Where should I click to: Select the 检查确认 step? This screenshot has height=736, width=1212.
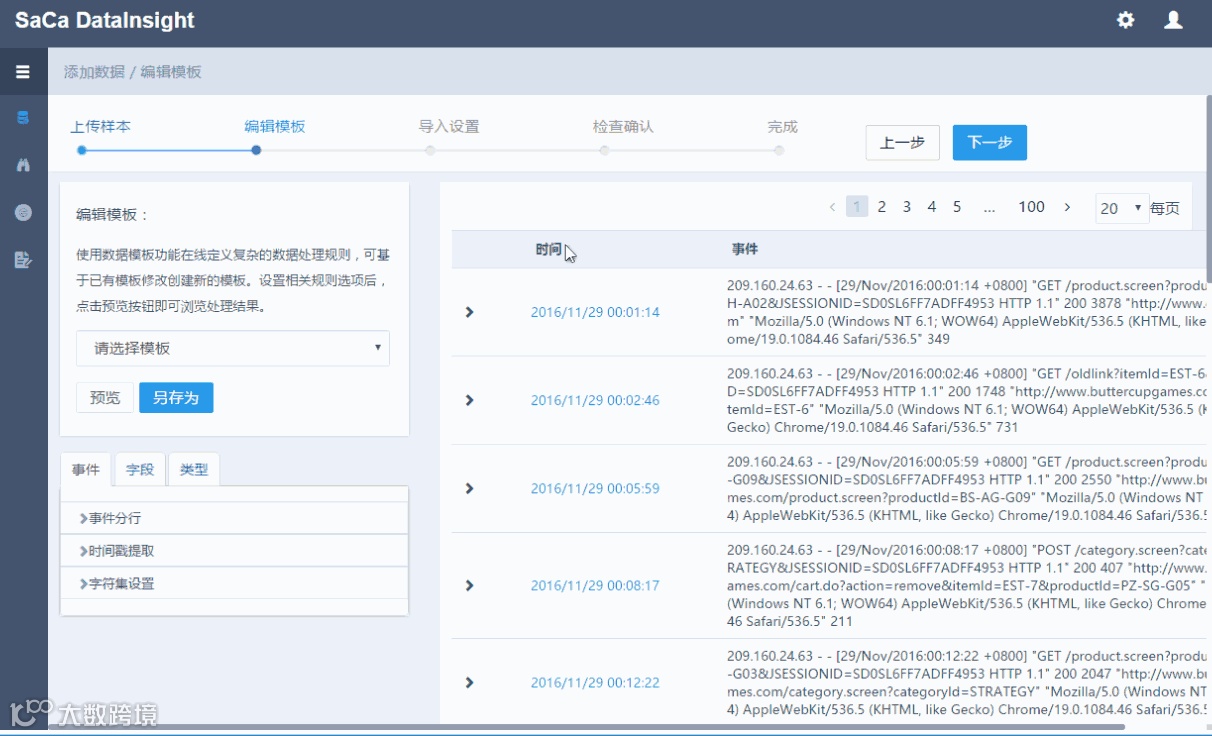[623, 127]
